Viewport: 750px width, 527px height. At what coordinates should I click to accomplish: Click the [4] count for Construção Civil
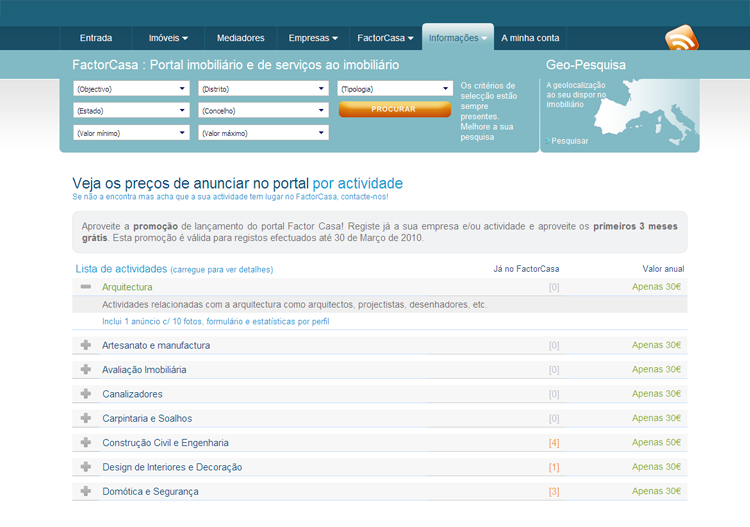(x=554, y=443)
